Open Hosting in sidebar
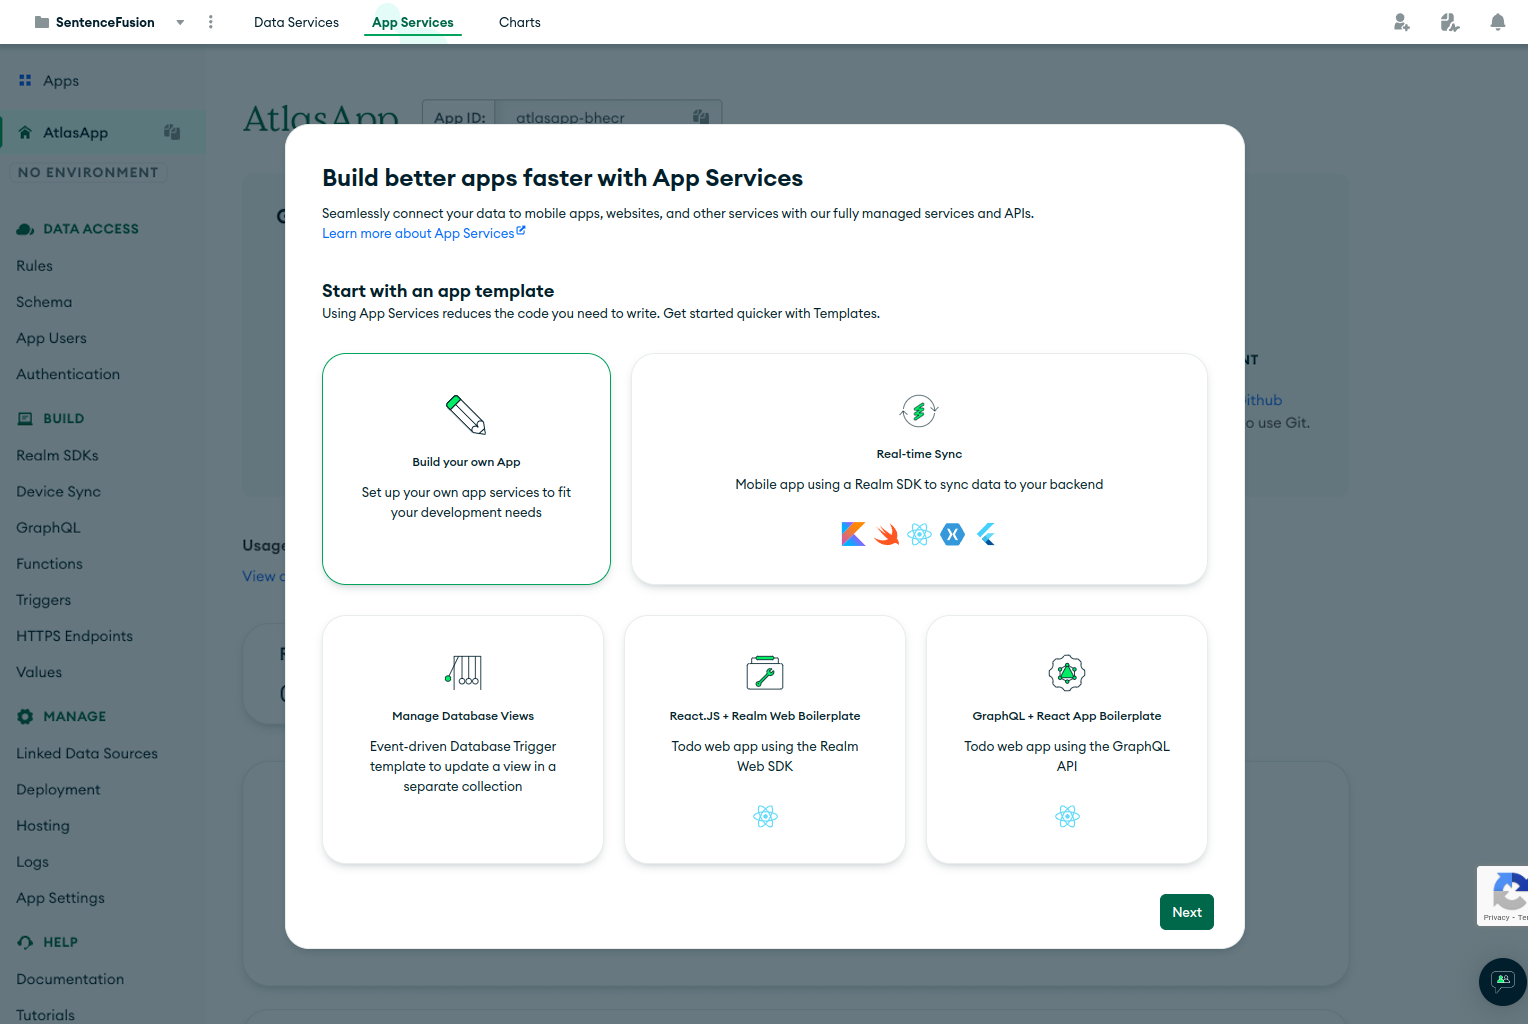Image resolution: width=1528 pixels, height=1024 pixels. (x=43, y=825)
